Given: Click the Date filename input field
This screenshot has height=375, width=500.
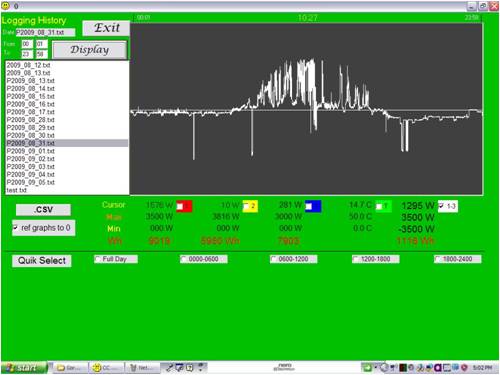Looking at the screenshot, I should [45, 32].
